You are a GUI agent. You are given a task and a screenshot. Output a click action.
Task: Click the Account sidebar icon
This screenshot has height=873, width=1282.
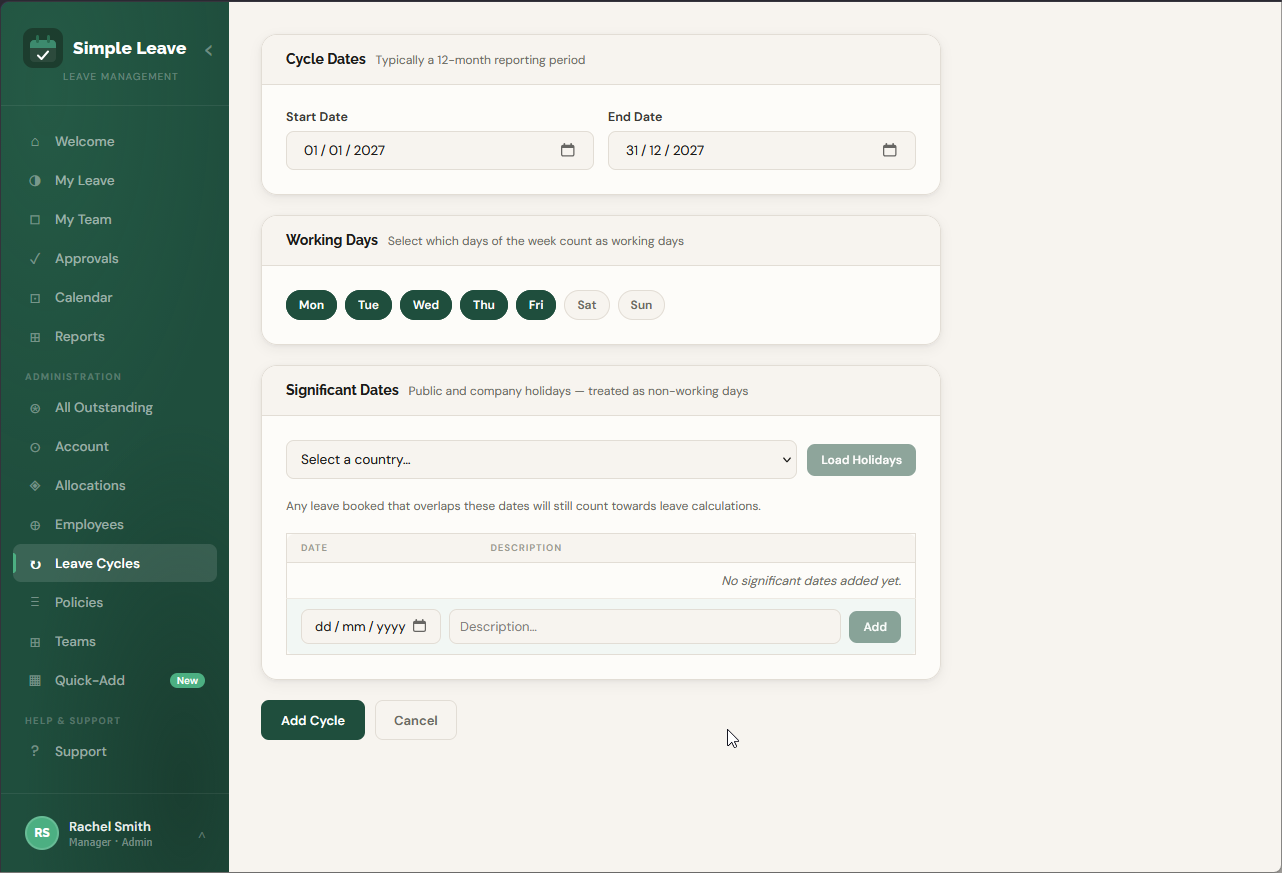[x=35, y=447]
